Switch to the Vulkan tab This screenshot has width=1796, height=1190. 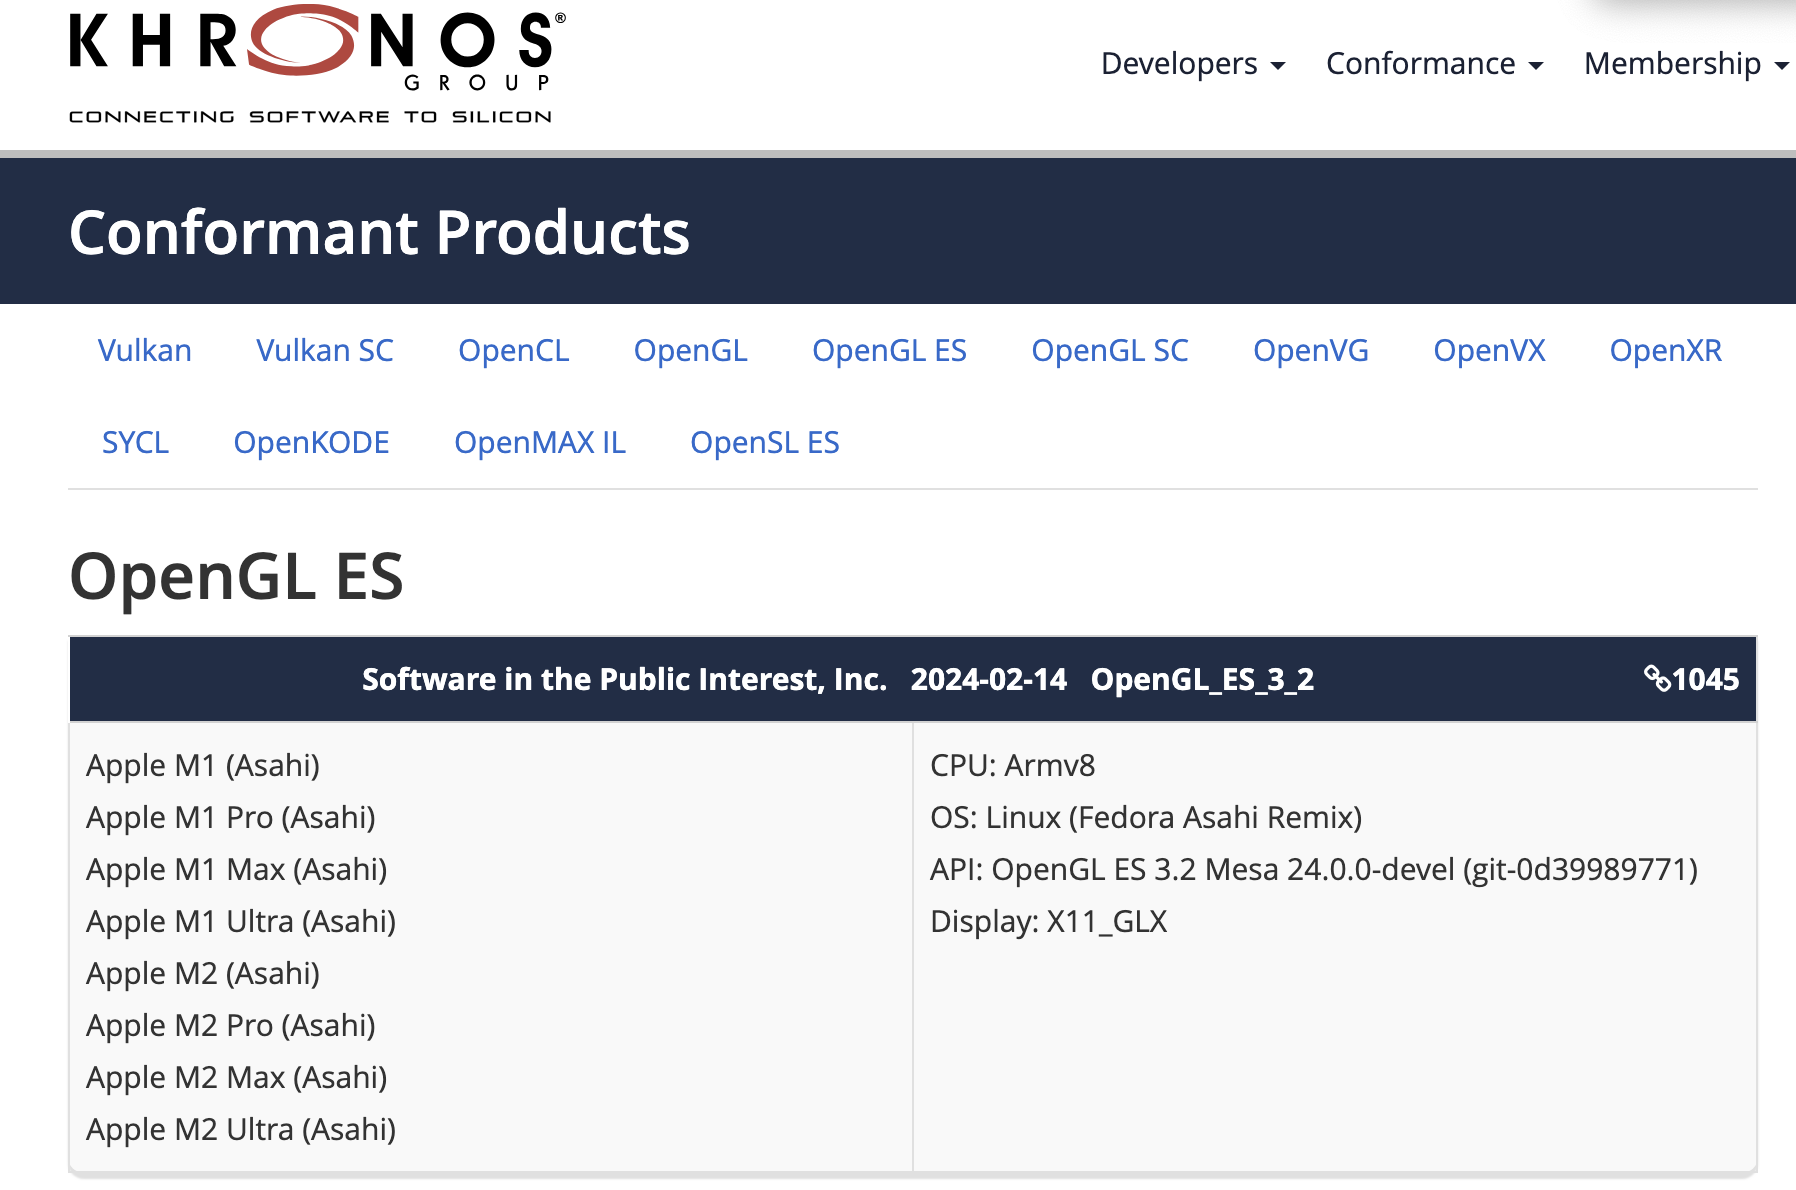145,350
